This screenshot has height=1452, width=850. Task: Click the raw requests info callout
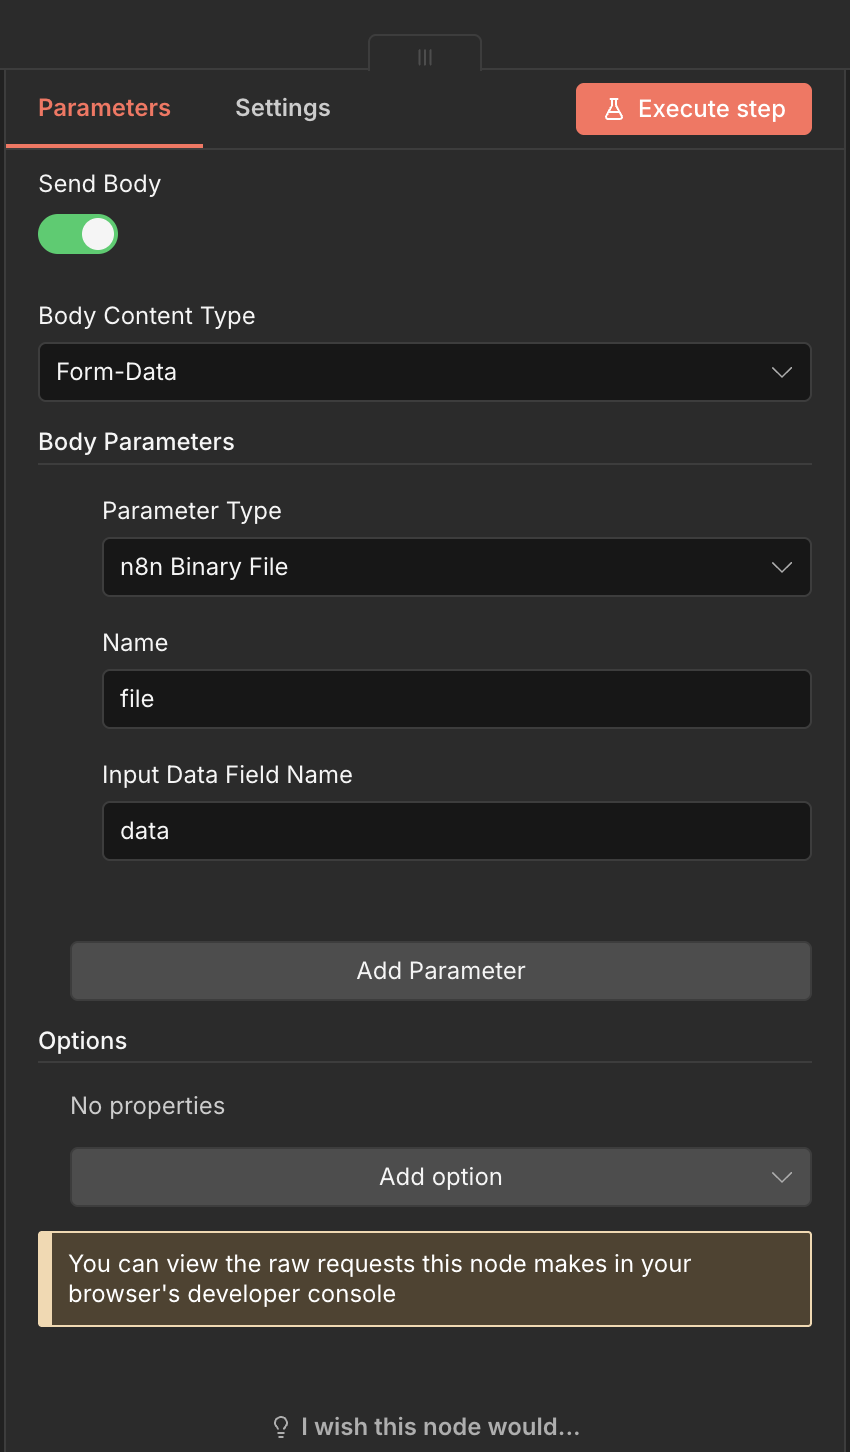tap(425, 1278)
